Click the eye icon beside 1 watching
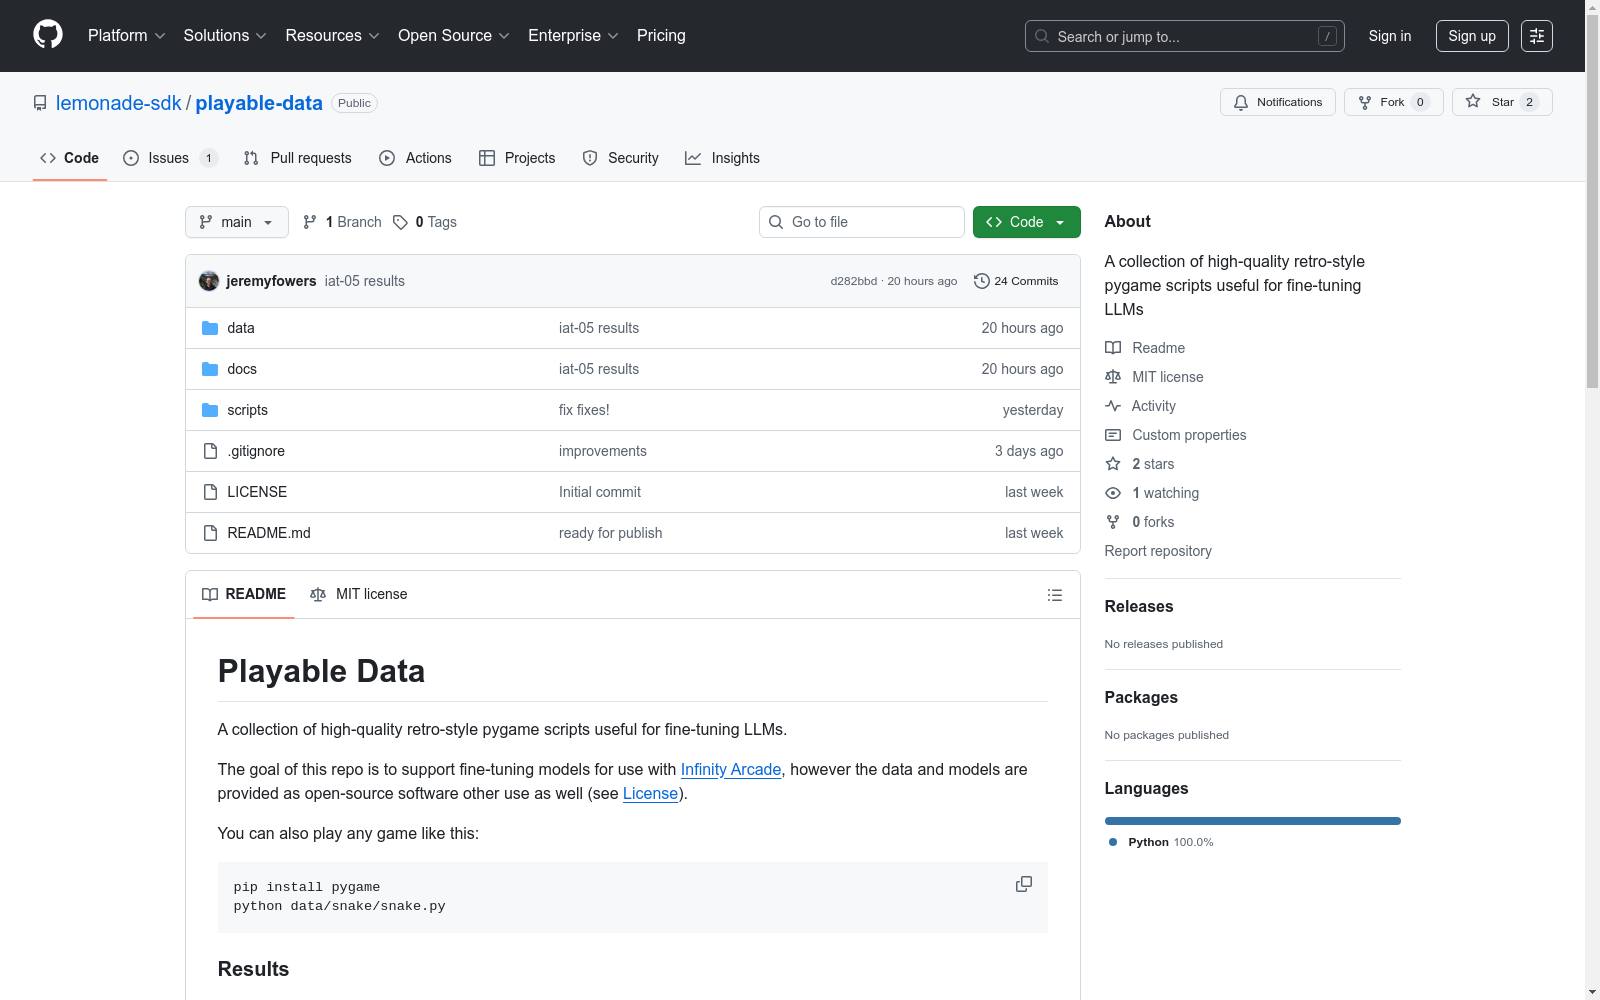The image size is (1600, 1000). pyautogui.click(x=1113, y=493)
